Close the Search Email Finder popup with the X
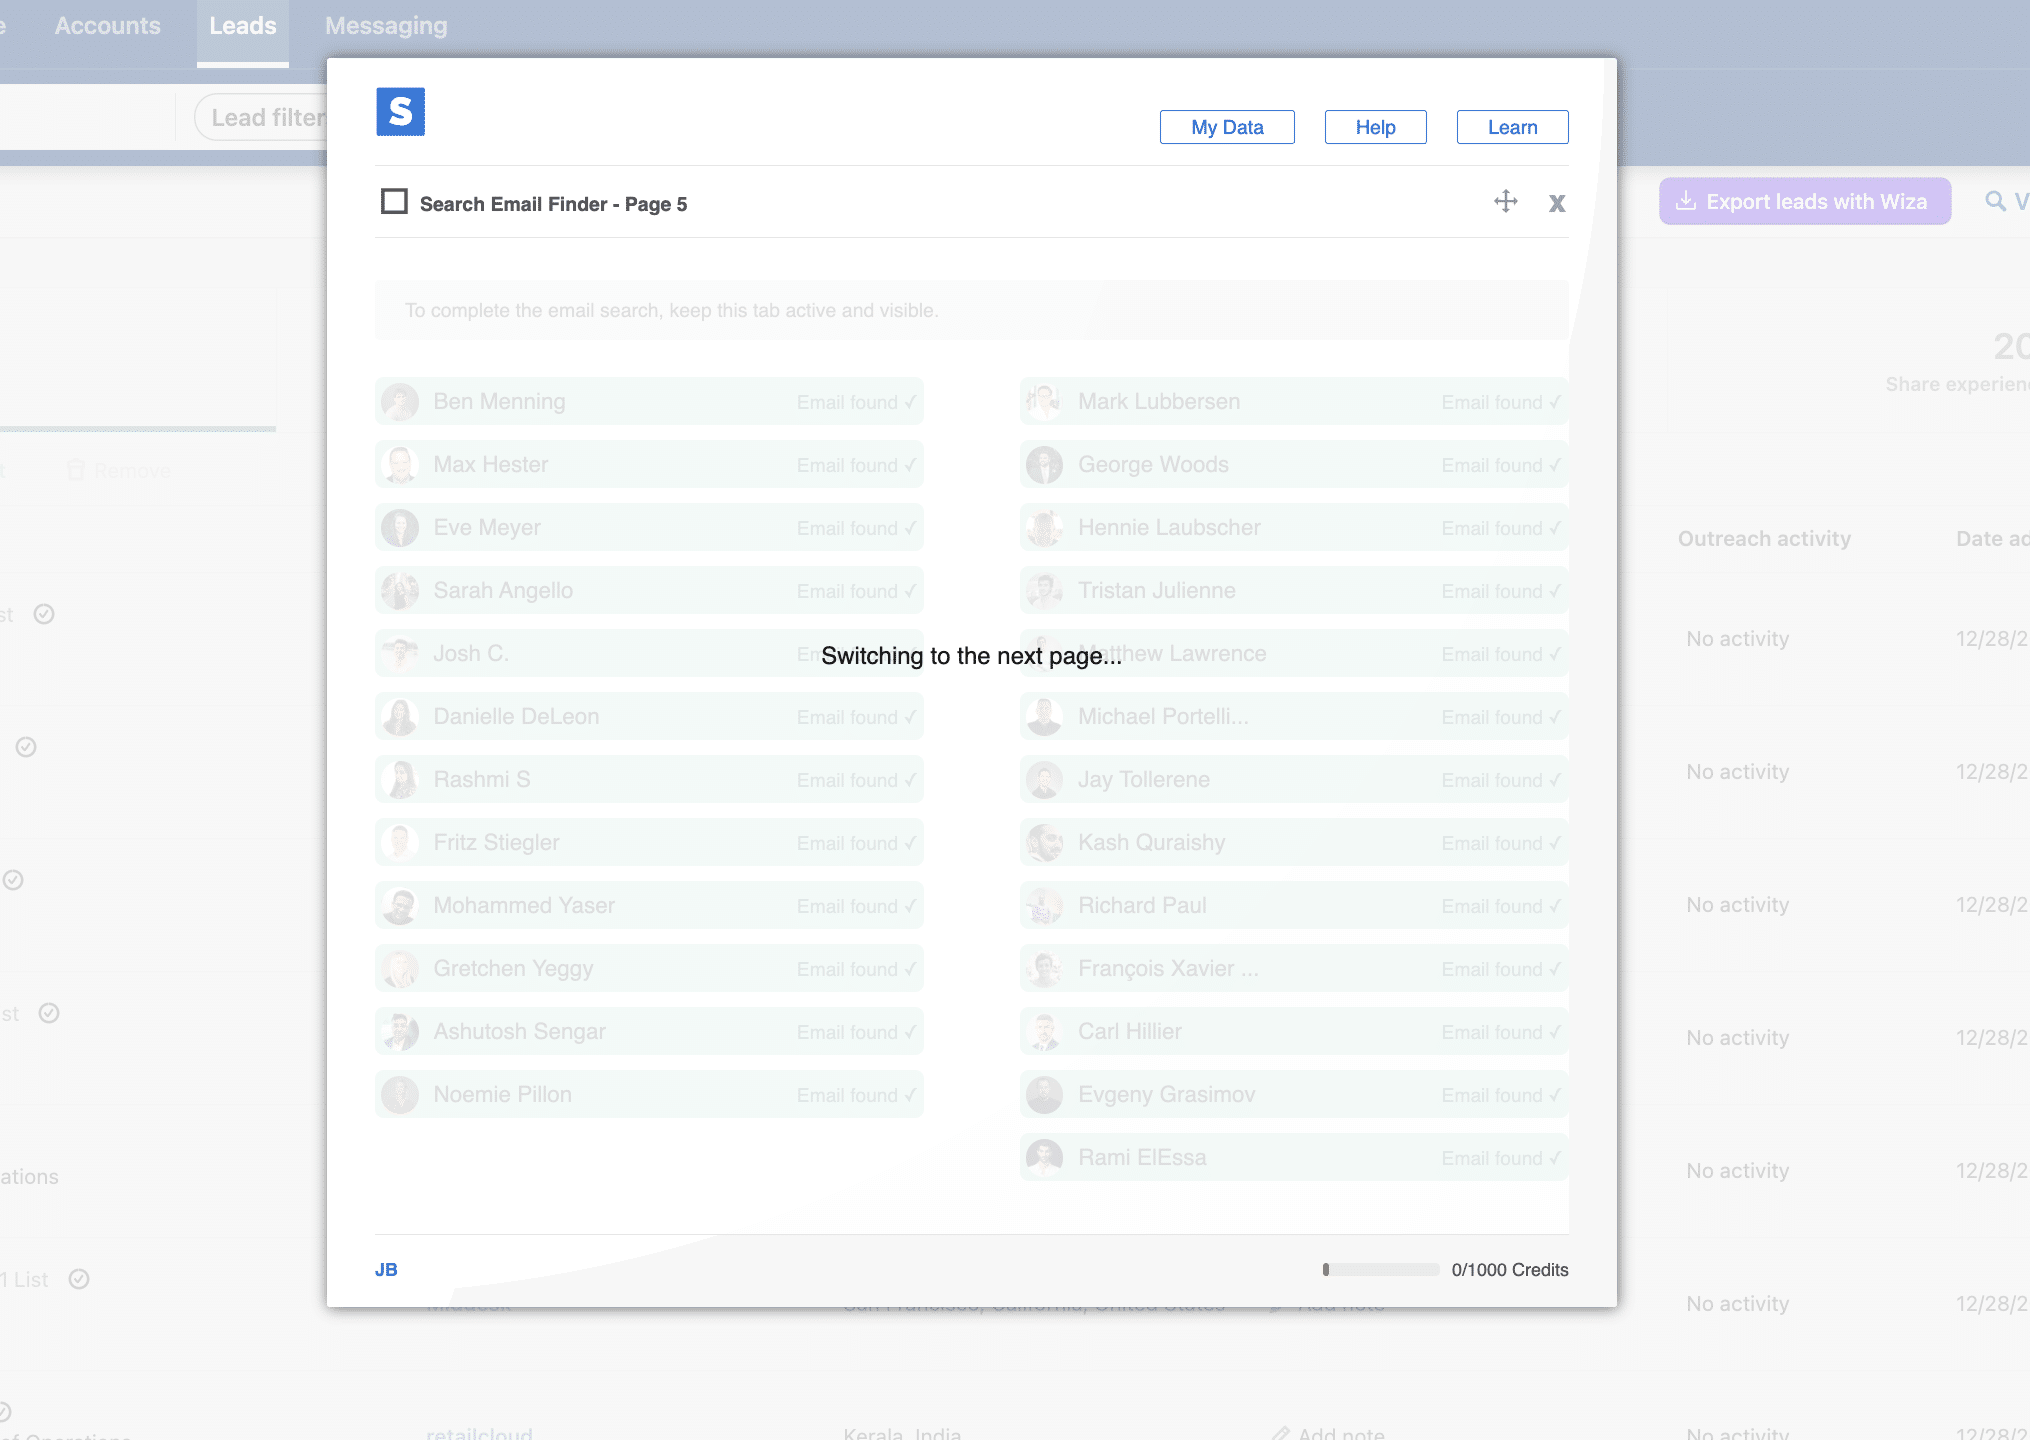Viewport: 2030px width, 1440px height. (1557, 203)
